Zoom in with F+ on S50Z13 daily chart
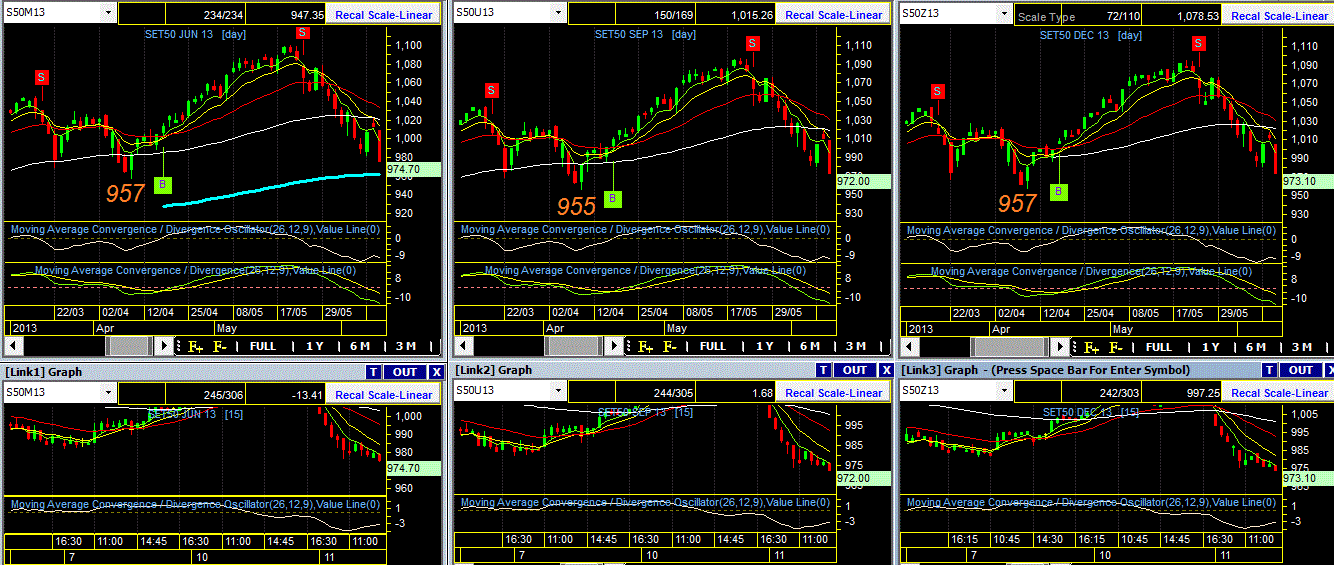Viewport: 1334px width, 565px height. pyautogui.click(x=1091, y=347)
